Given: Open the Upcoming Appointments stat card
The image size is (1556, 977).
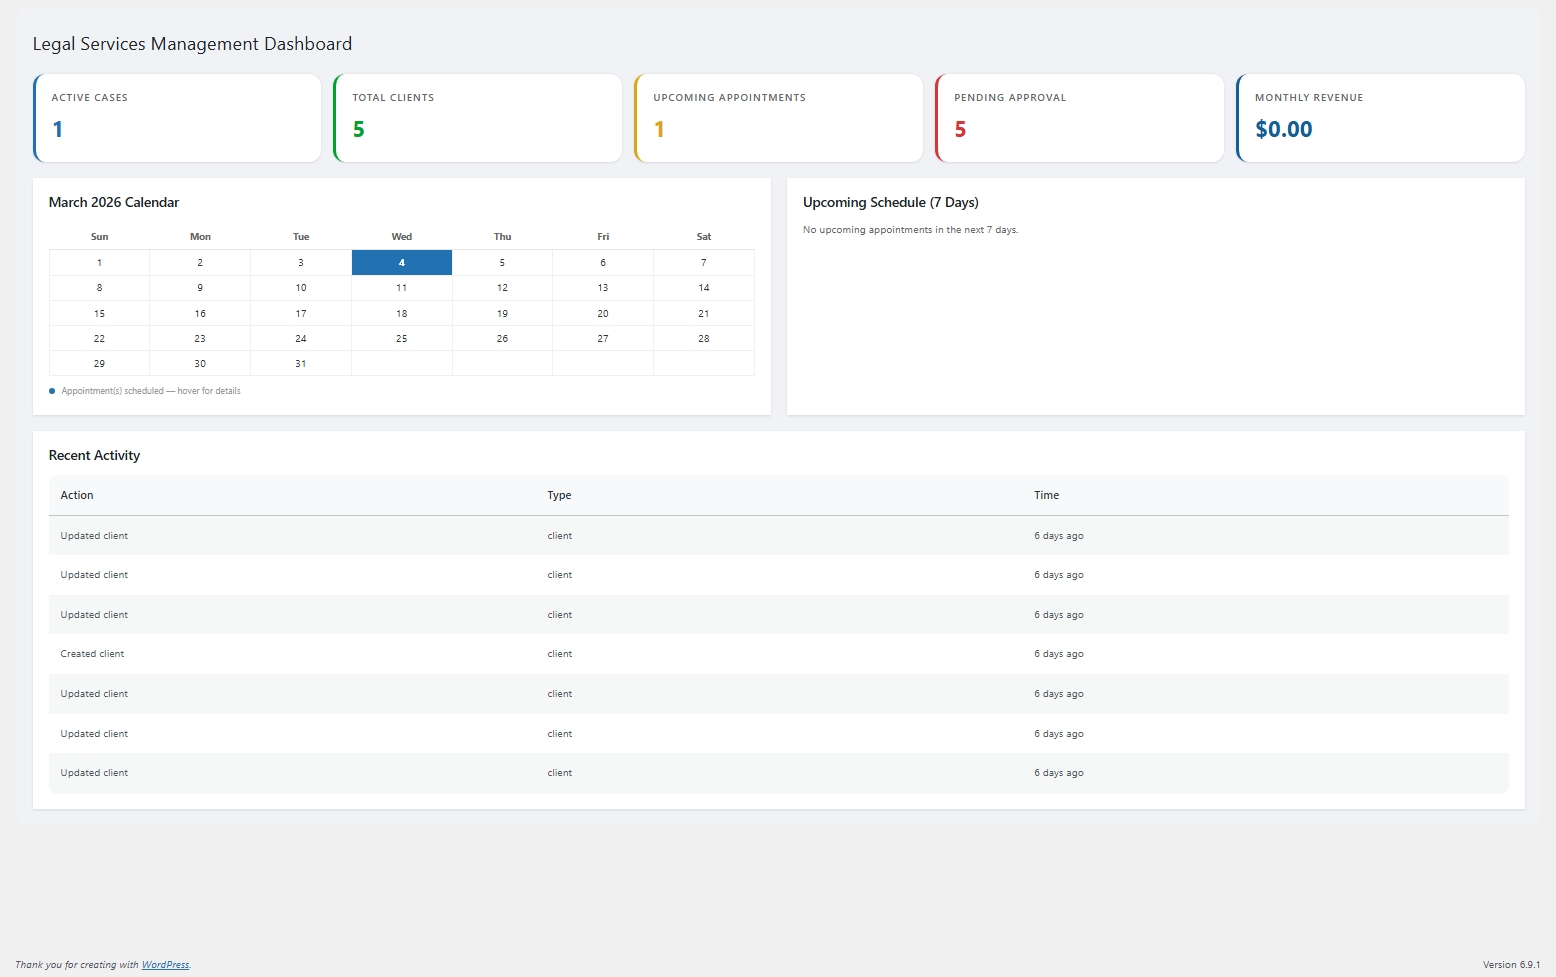Looking at the screenshot, I should tap(779, 118).
